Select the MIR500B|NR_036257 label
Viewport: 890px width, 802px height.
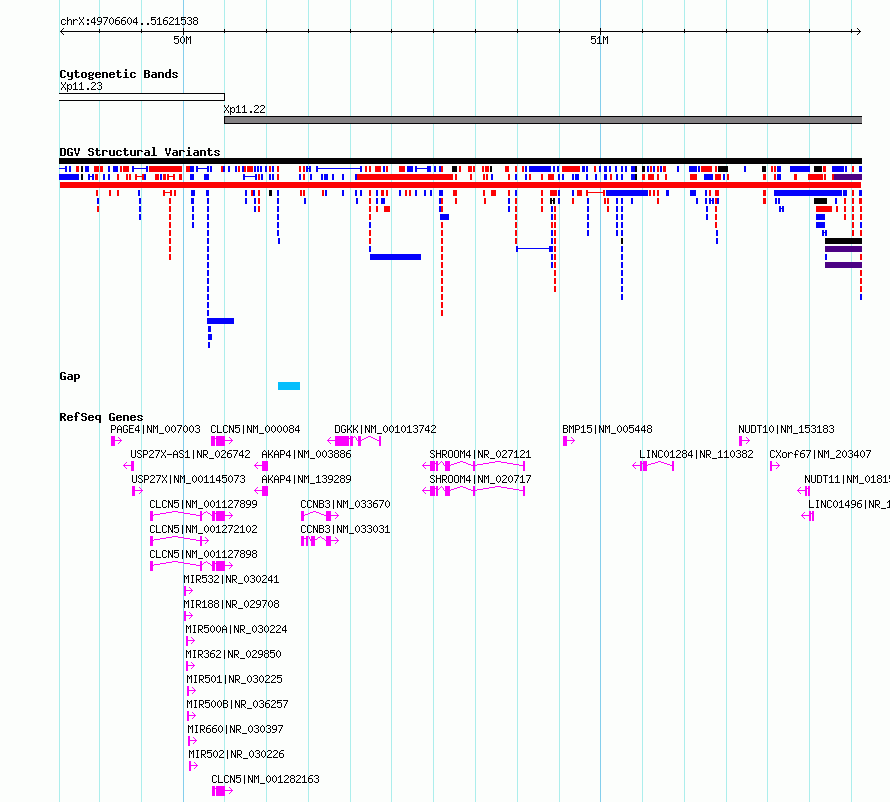click(237, 704)
